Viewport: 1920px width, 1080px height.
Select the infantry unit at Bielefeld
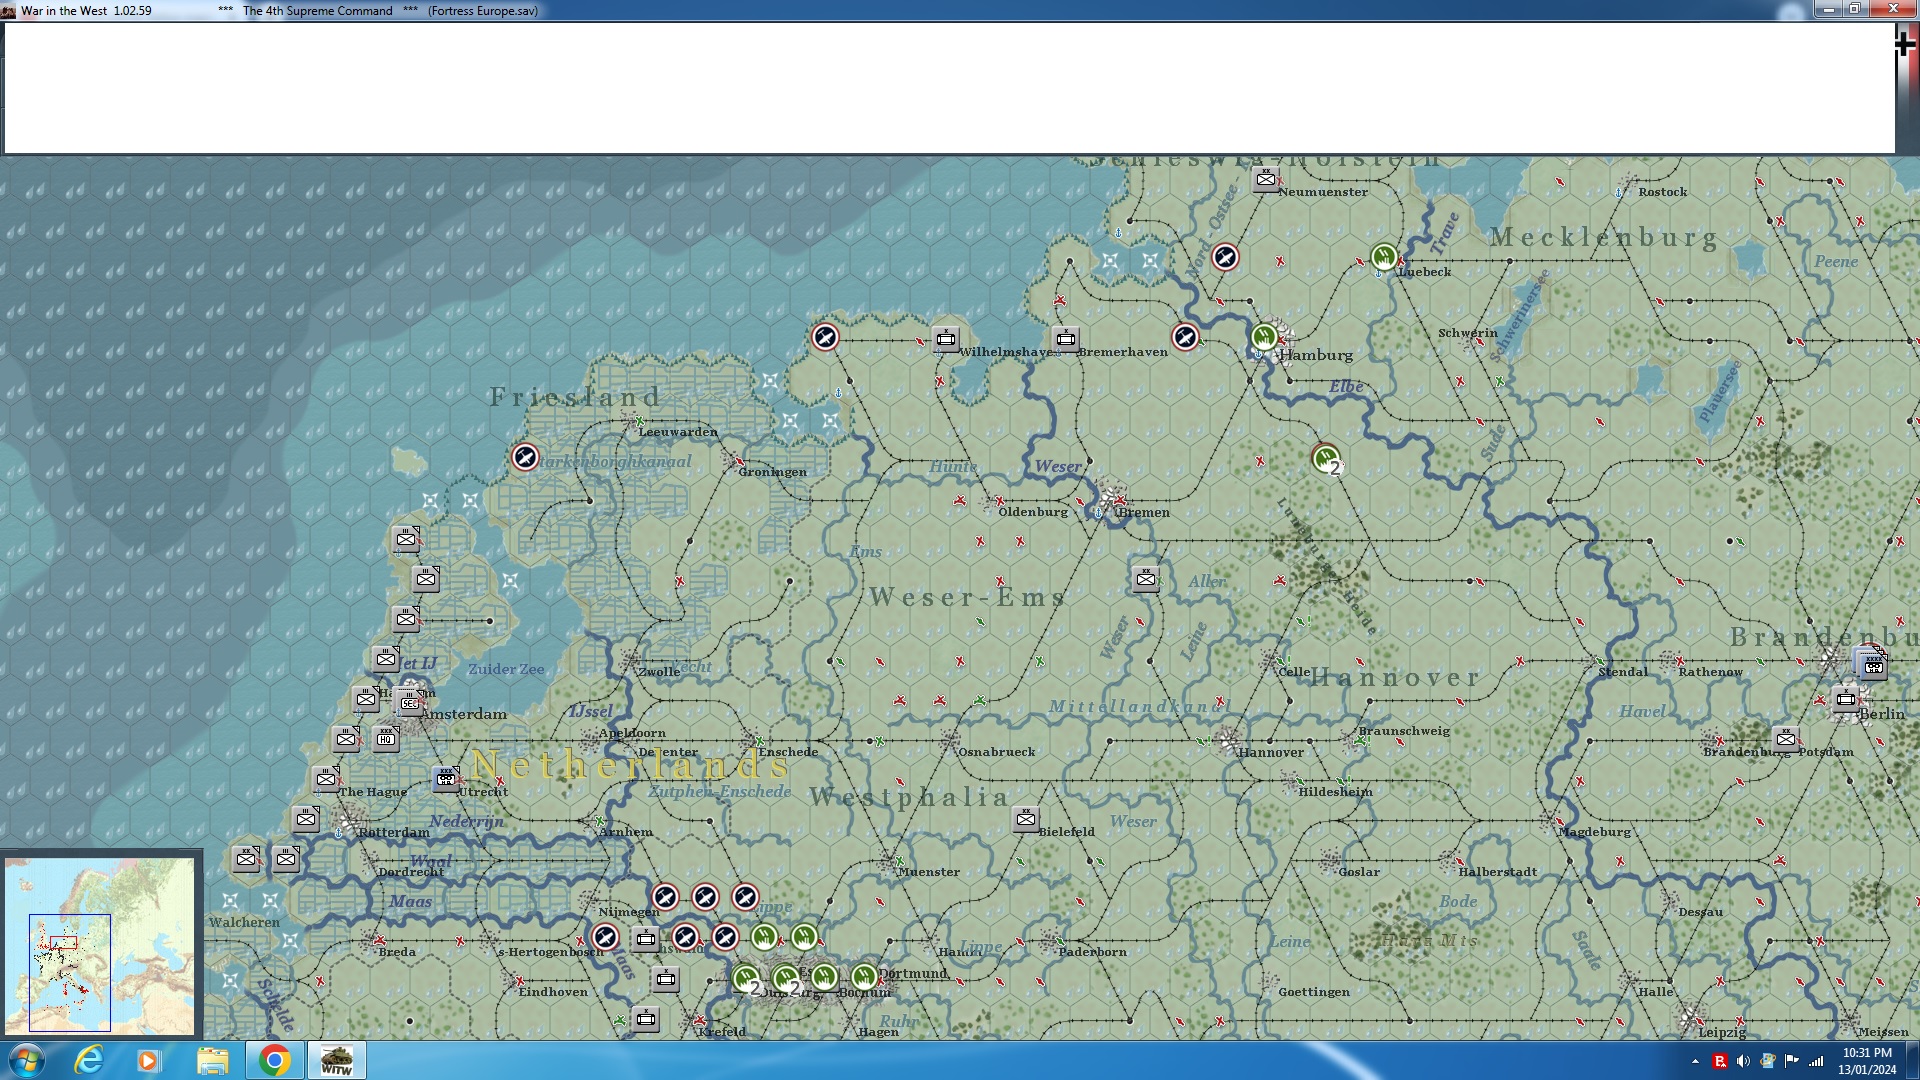point(1026,819)
